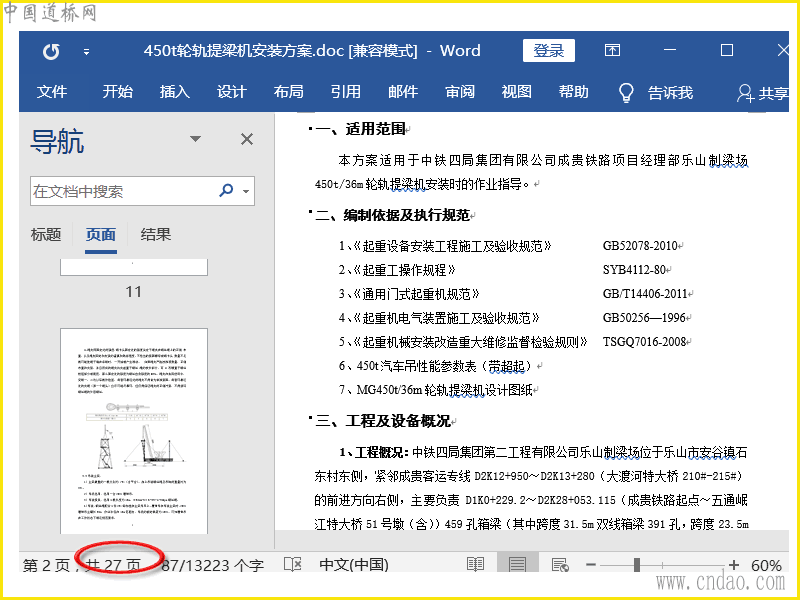Click the 告诉我 lightbulb search
Image resolution: width=800 pixels, height=600 pixels.
click(656, 93)
